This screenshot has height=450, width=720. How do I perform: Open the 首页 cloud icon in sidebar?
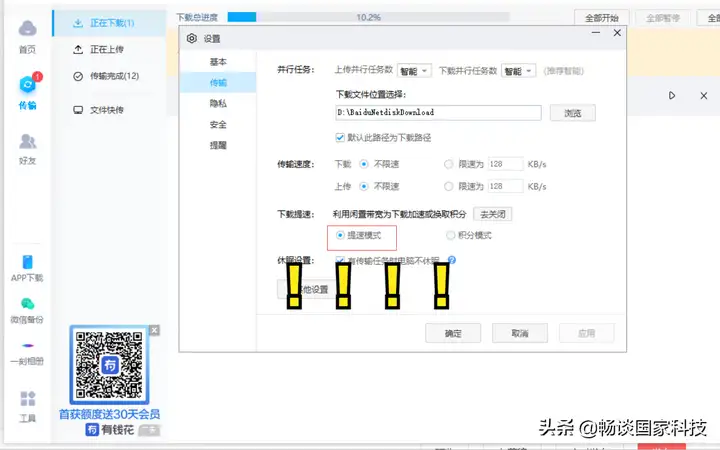pos(28,29)
